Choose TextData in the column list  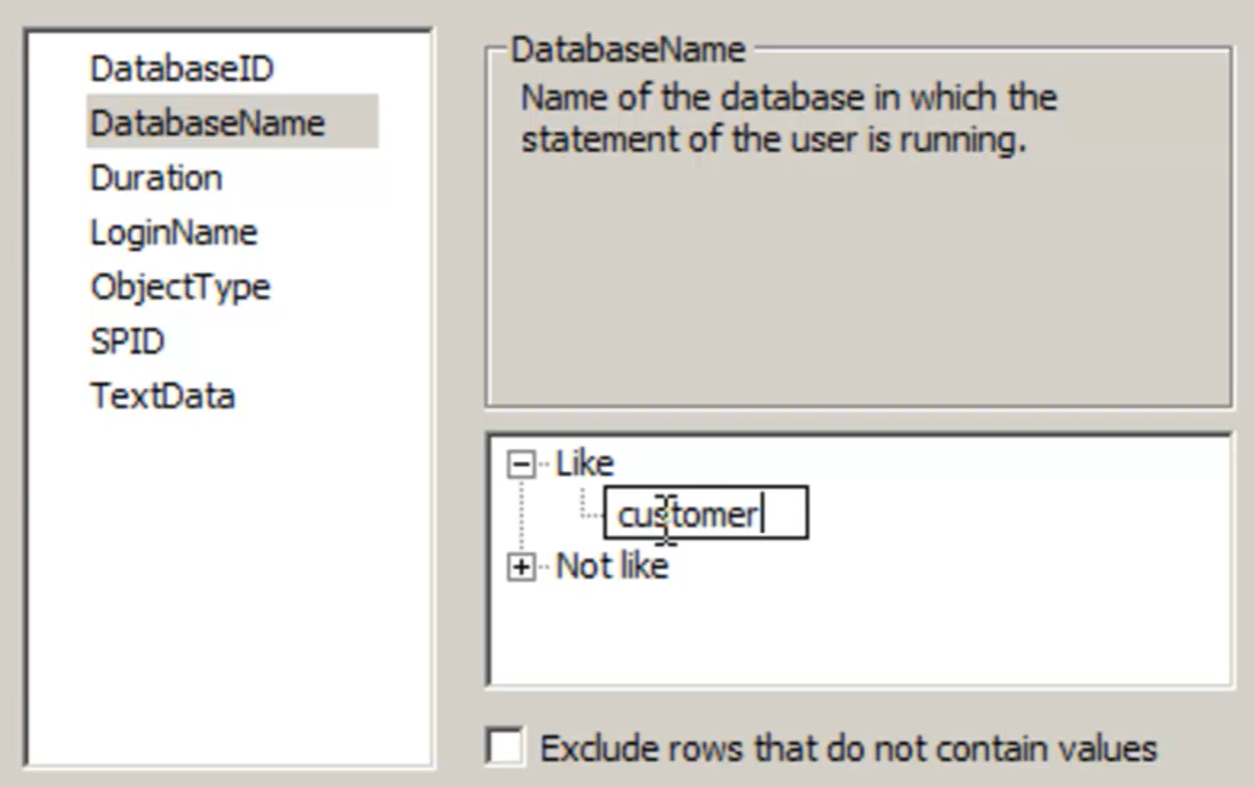pyautogui.click(x=162, y=396)
